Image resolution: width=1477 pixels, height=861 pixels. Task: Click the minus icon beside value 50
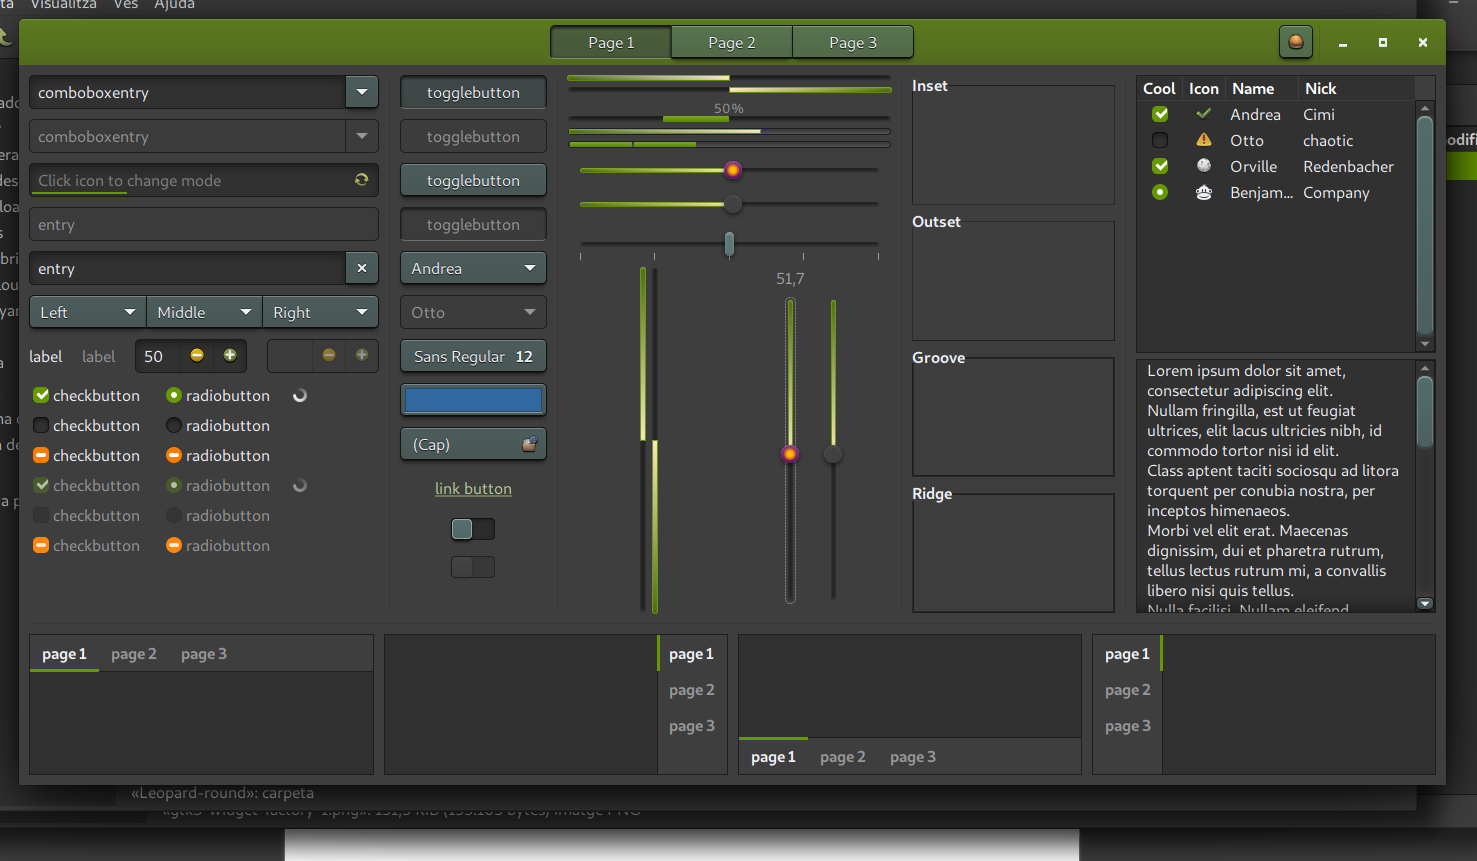tap(197, 355)
